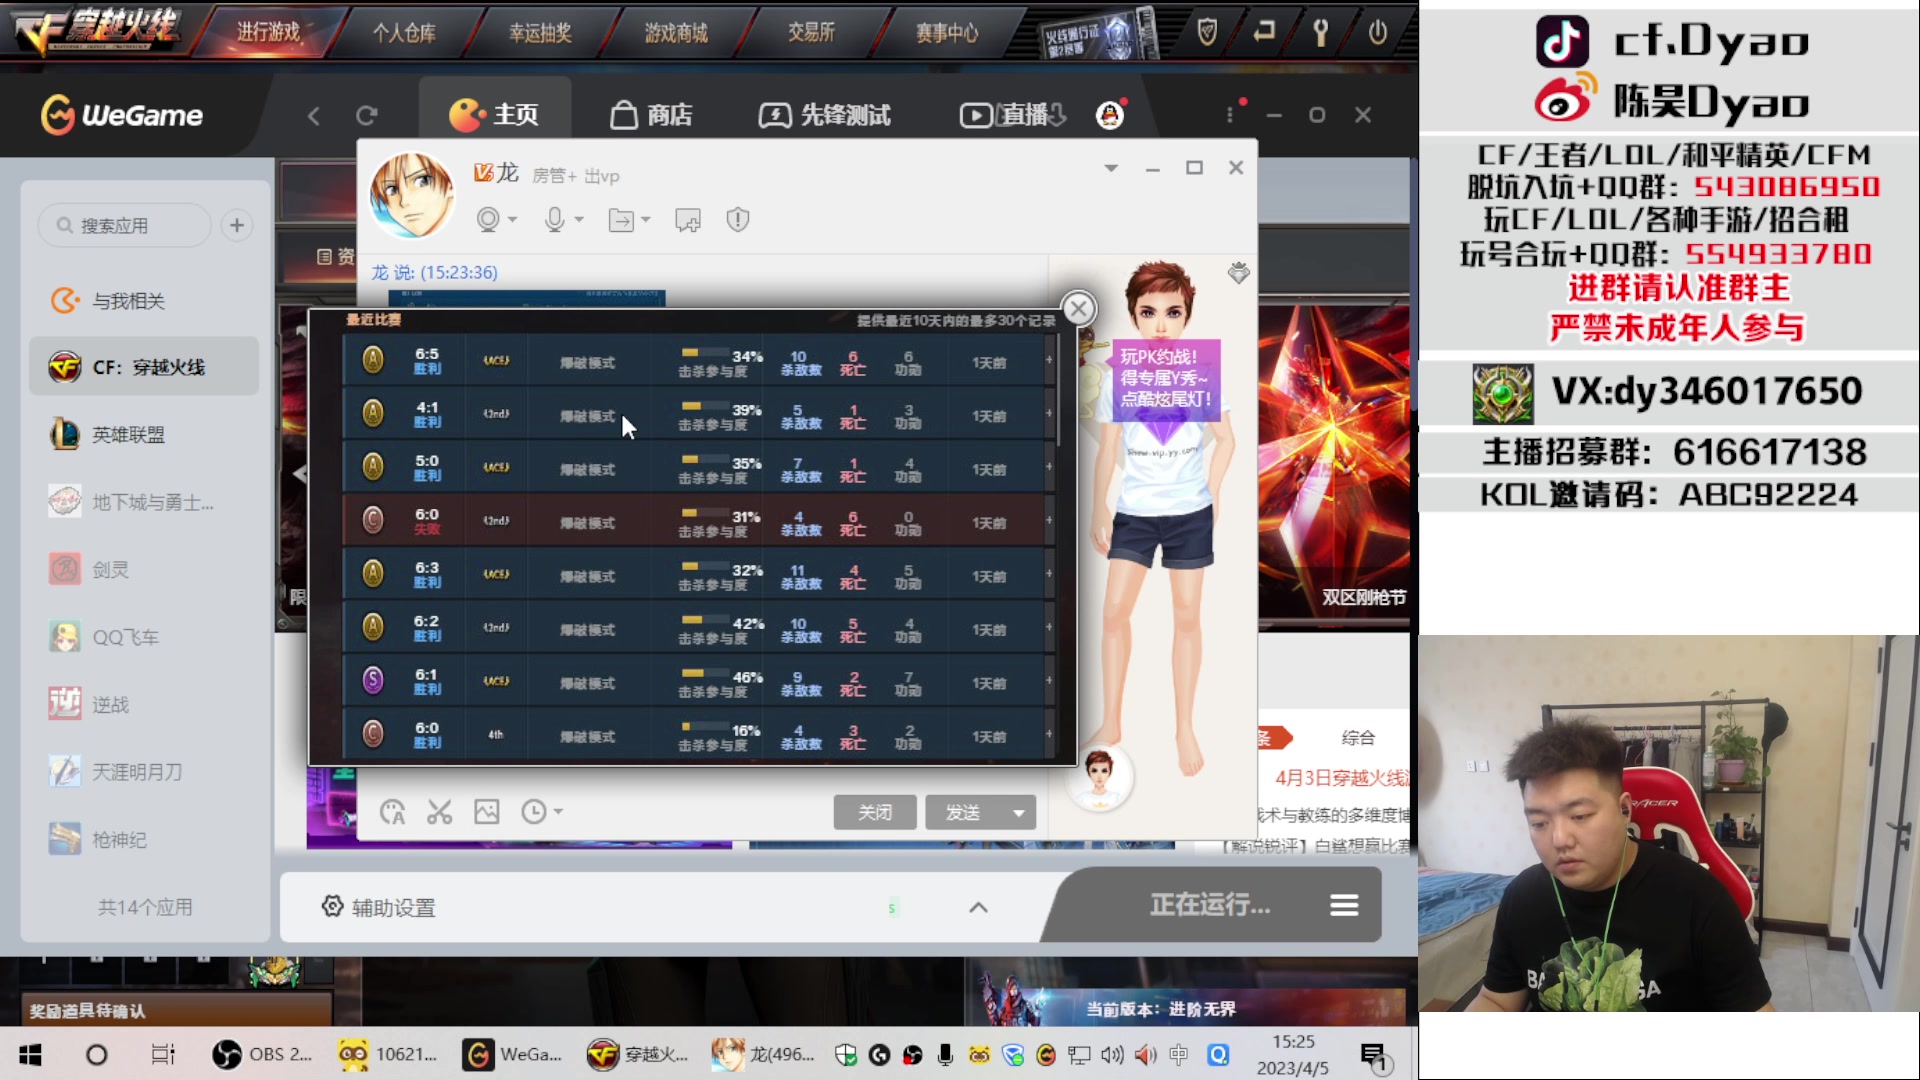Open the 商店 tab in WeGame
1920x1080 pixels.
pos(651,115)
